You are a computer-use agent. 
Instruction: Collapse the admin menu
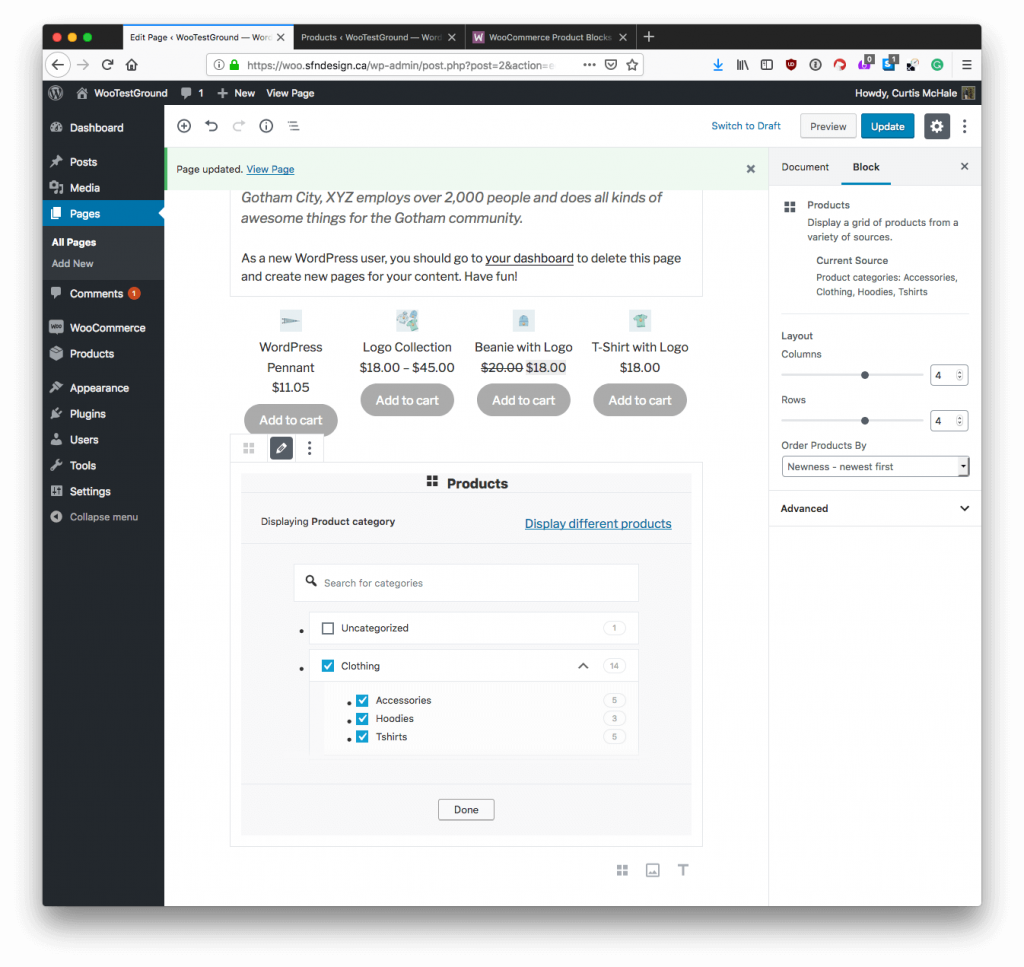[95, 517]
